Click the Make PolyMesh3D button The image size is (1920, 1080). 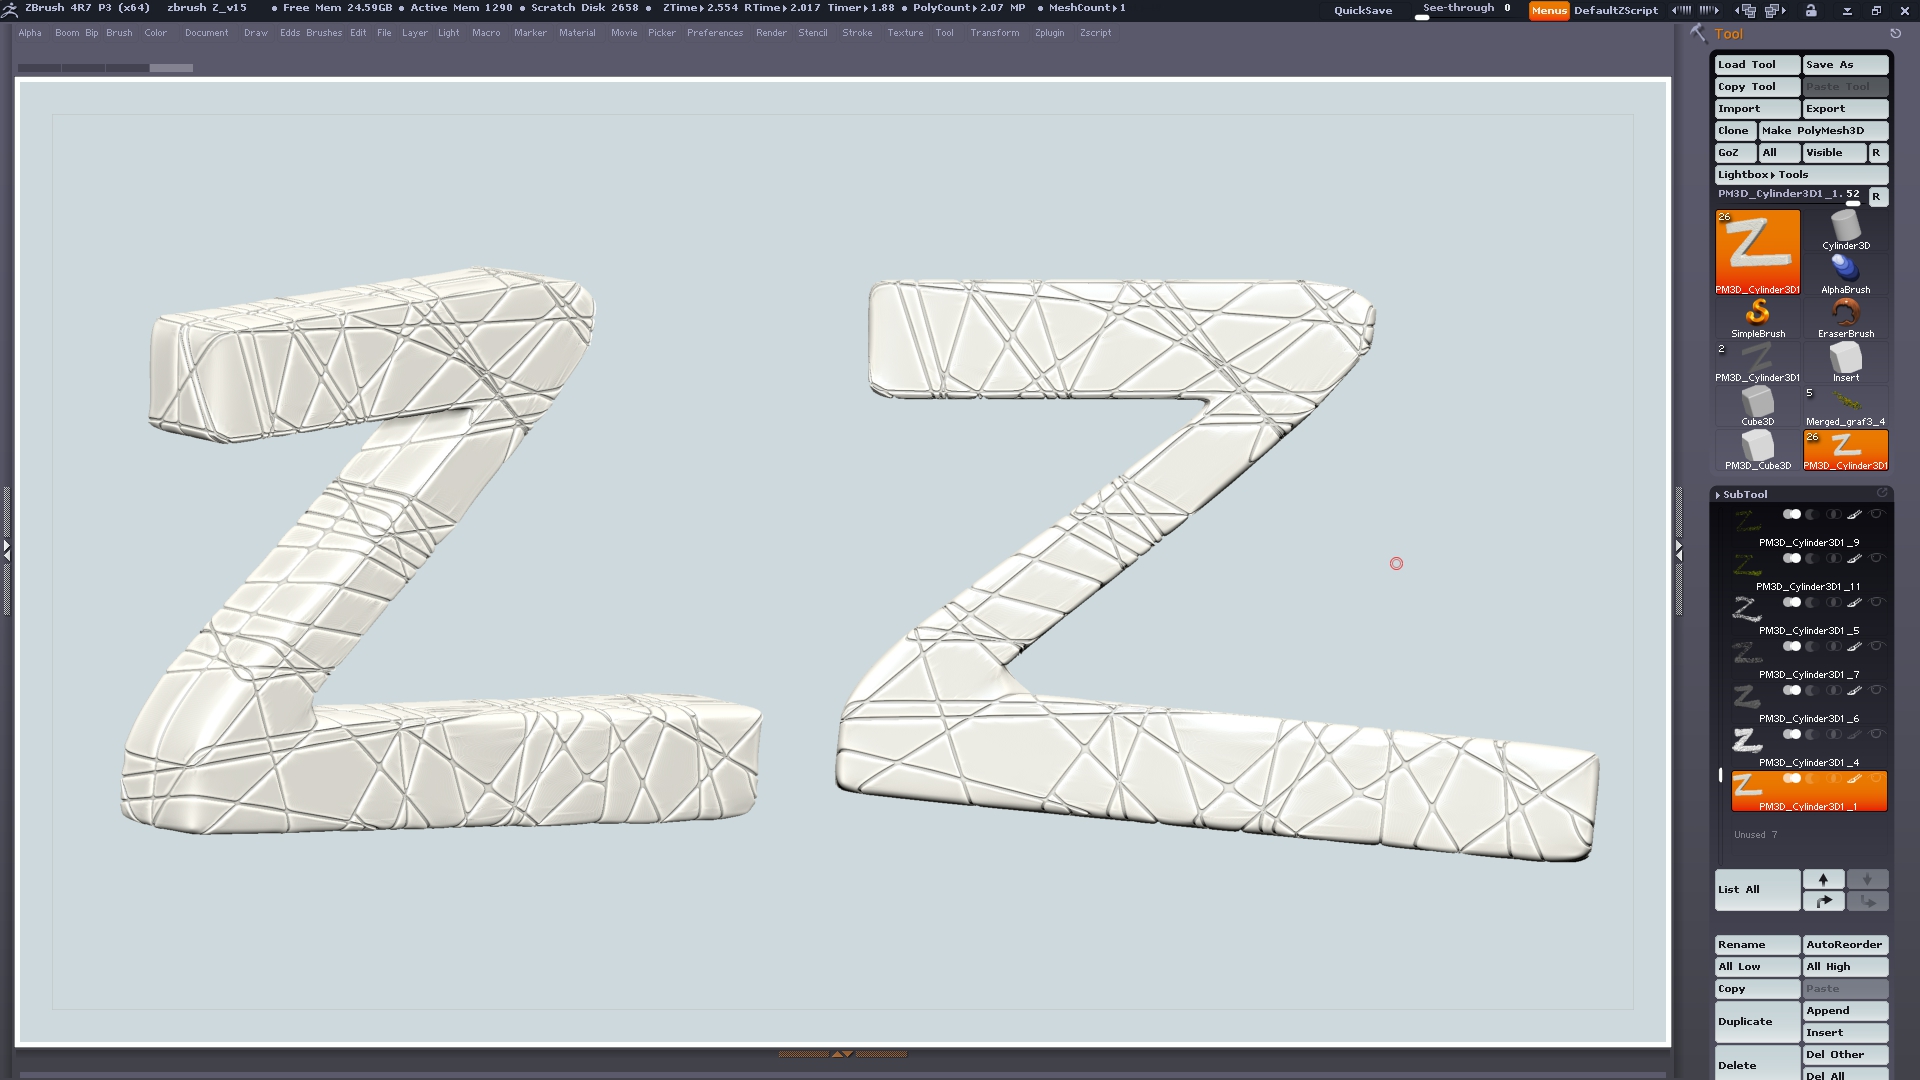[1812, 130]
